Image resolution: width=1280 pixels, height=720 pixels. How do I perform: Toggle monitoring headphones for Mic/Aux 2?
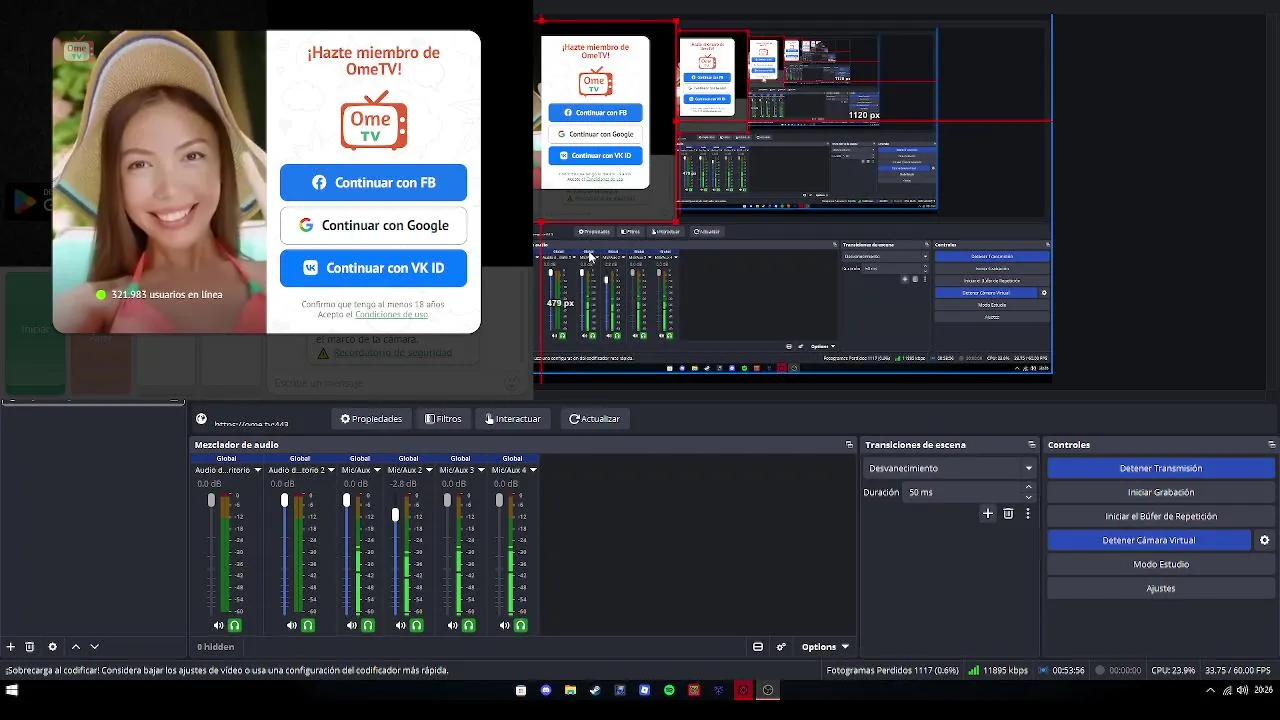coord(417,625)
